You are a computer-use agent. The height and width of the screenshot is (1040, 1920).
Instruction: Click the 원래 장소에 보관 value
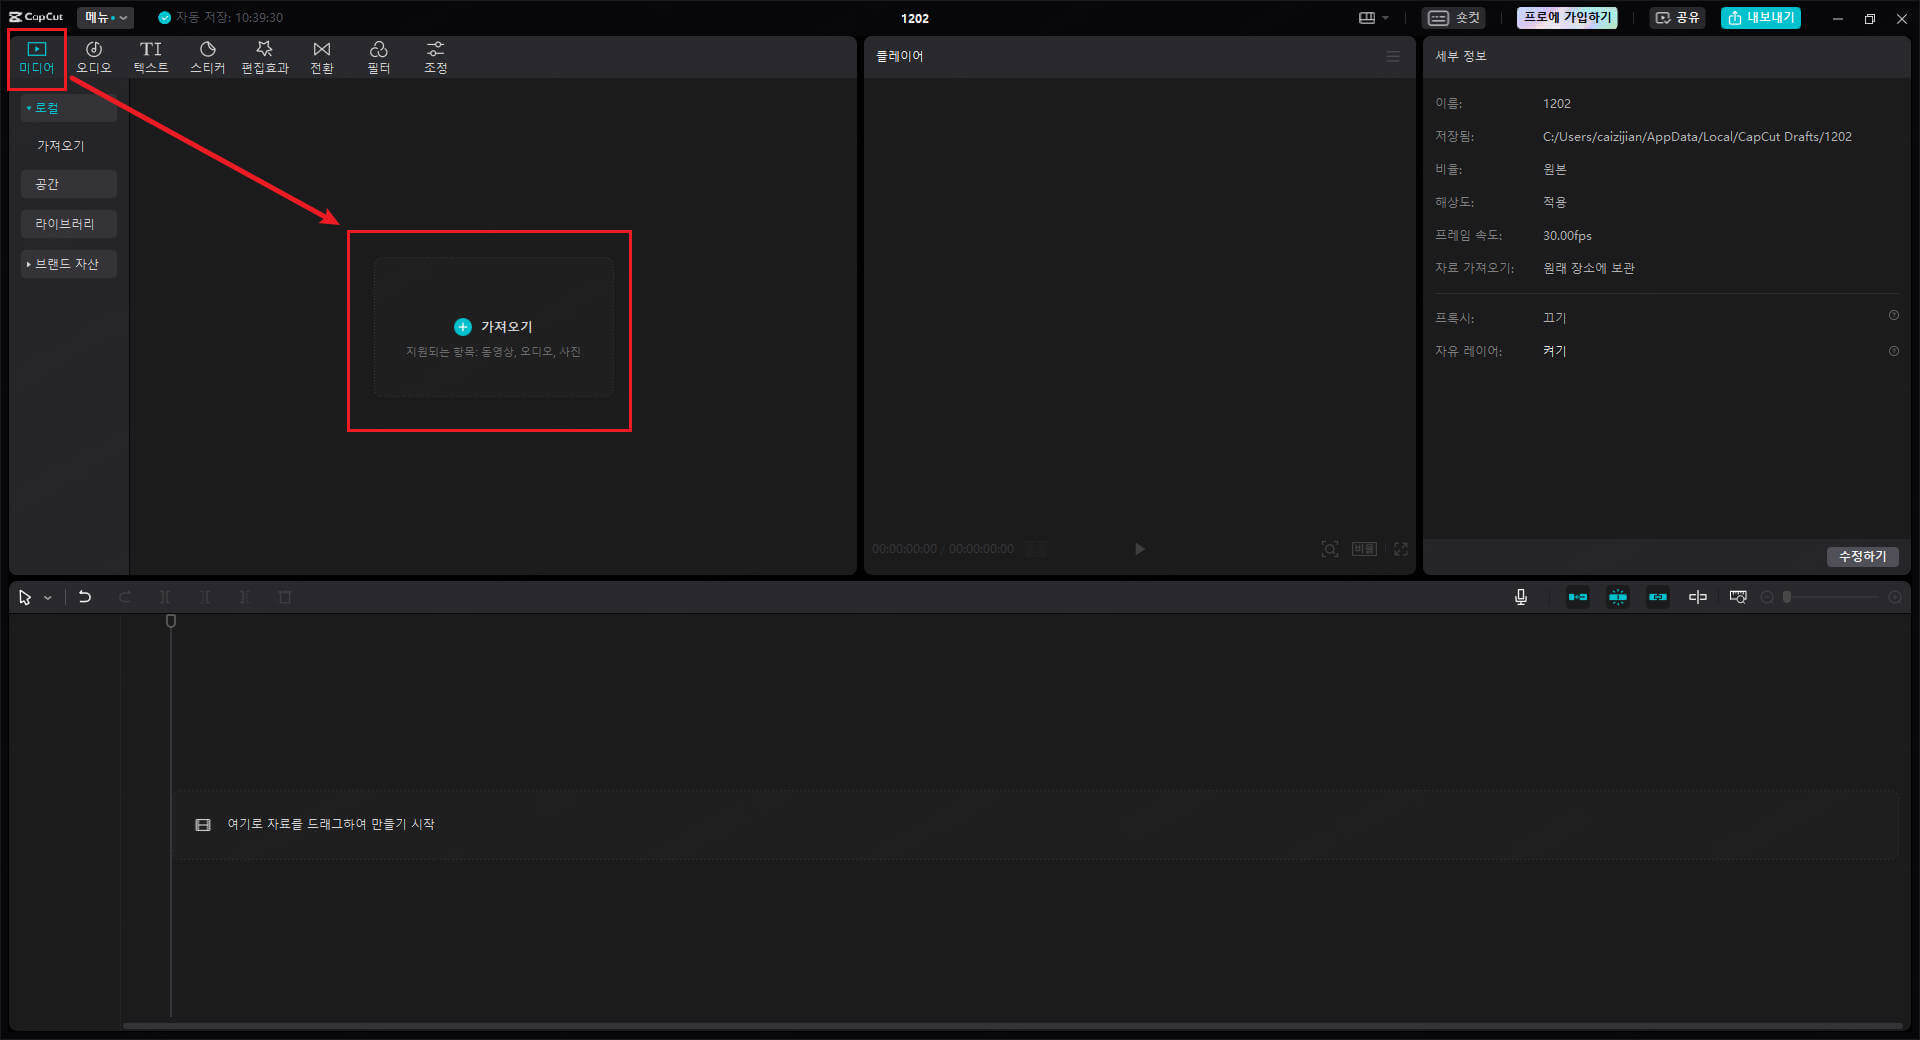pyautogui.click(x=1589, y=268)
